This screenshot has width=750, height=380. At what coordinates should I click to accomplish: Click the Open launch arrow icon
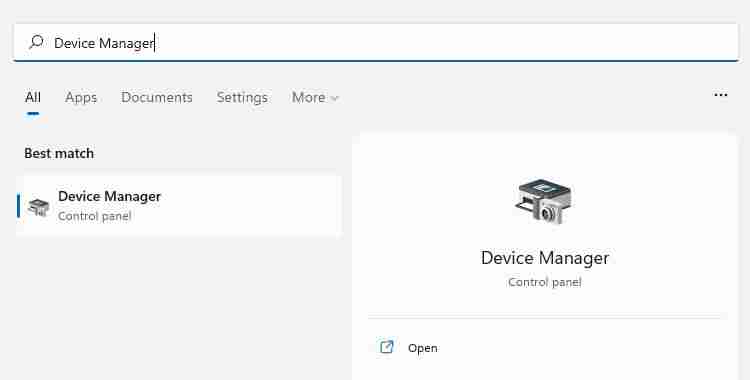click(386, 346)
